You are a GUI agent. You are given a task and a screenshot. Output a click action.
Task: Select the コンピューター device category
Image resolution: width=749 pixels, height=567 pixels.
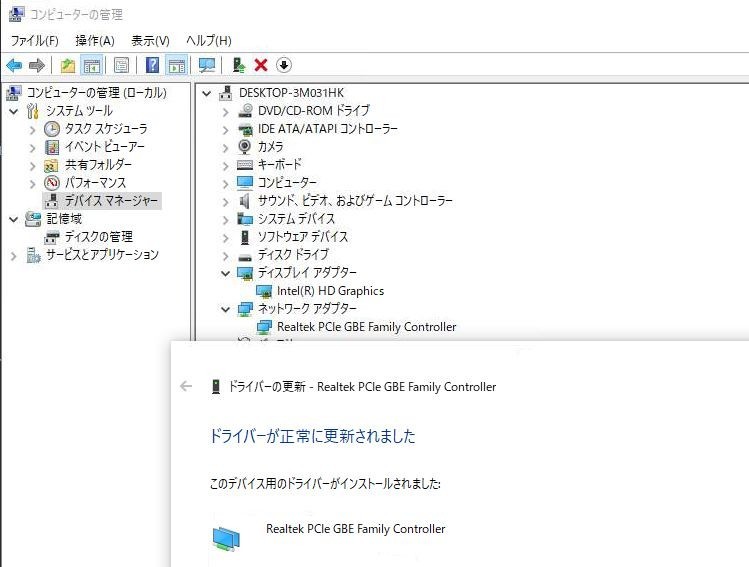pyautogui.click(x=287, y=182)
